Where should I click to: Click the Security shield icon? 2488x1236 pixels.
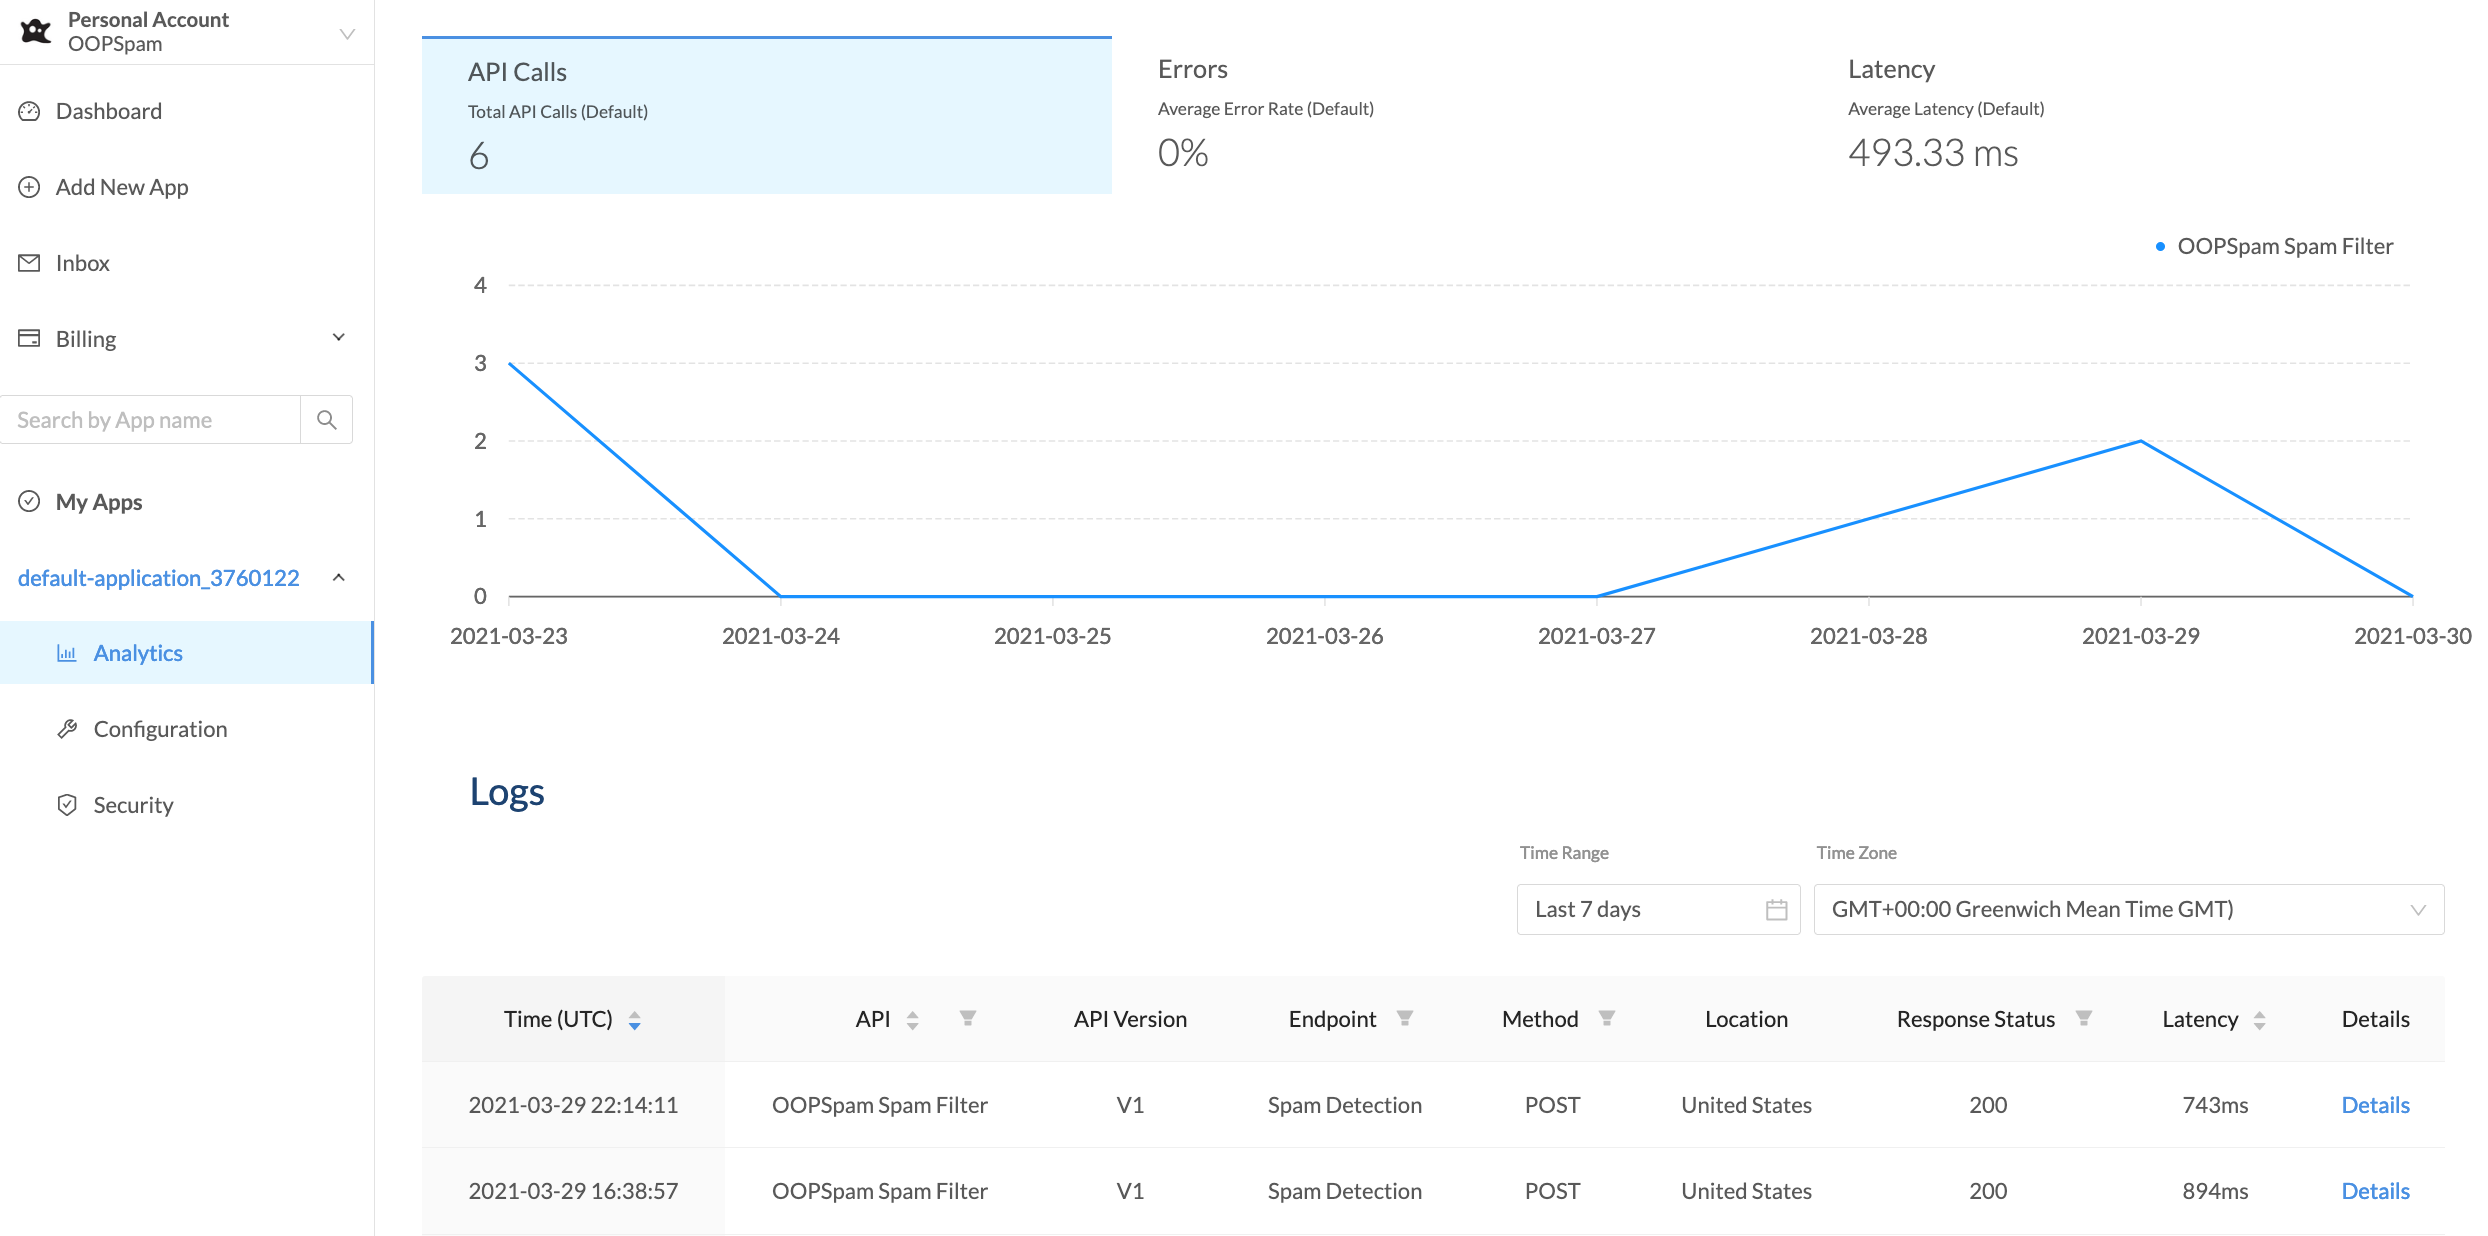(x=67, y=805)
